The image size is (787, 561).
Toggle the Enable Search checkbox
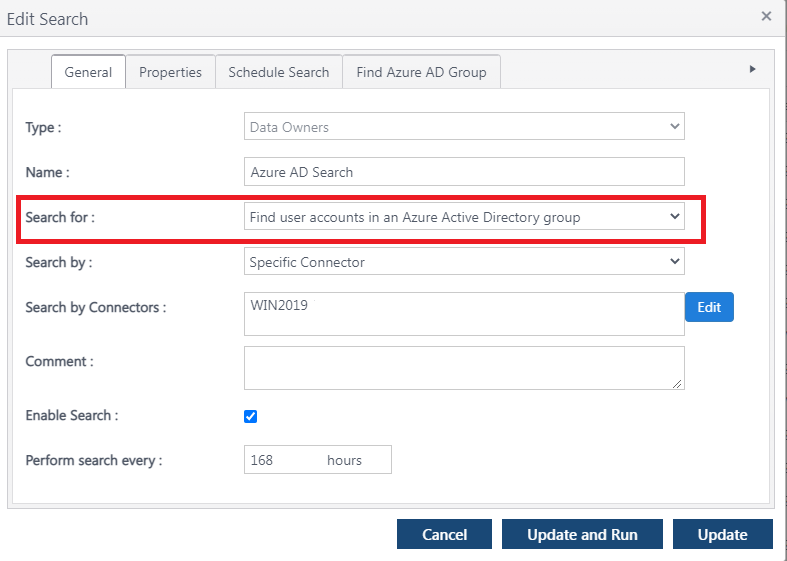(251, 416)
